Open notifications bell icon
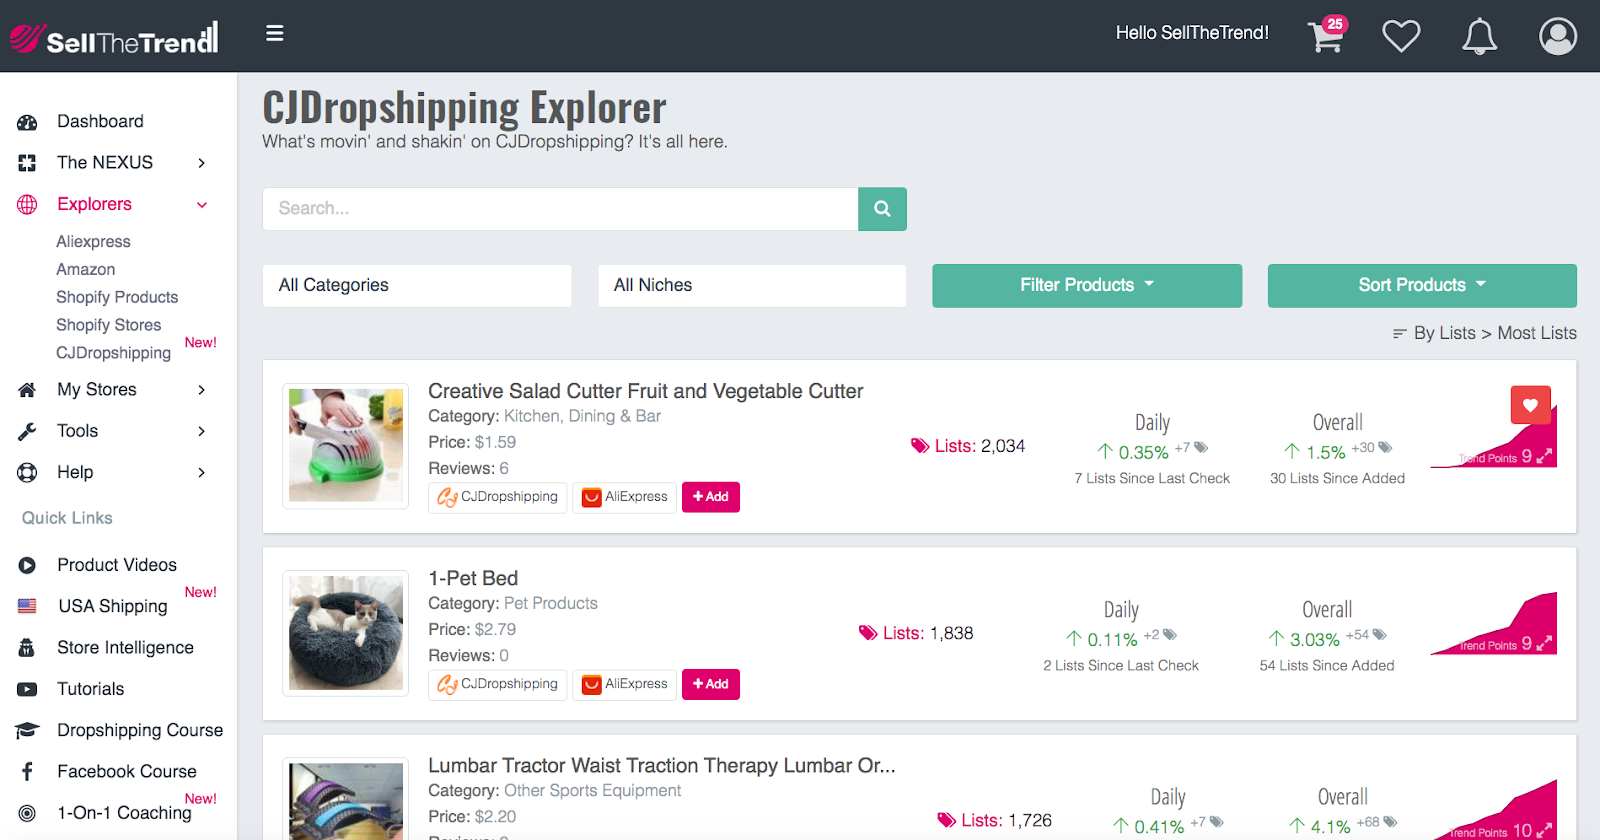The image size is (1600, 840). (1480, 37)
